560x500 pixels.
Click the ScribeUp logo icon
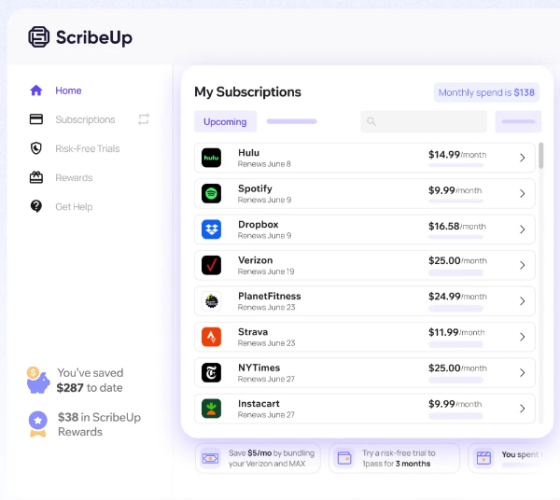coord(39,37)
